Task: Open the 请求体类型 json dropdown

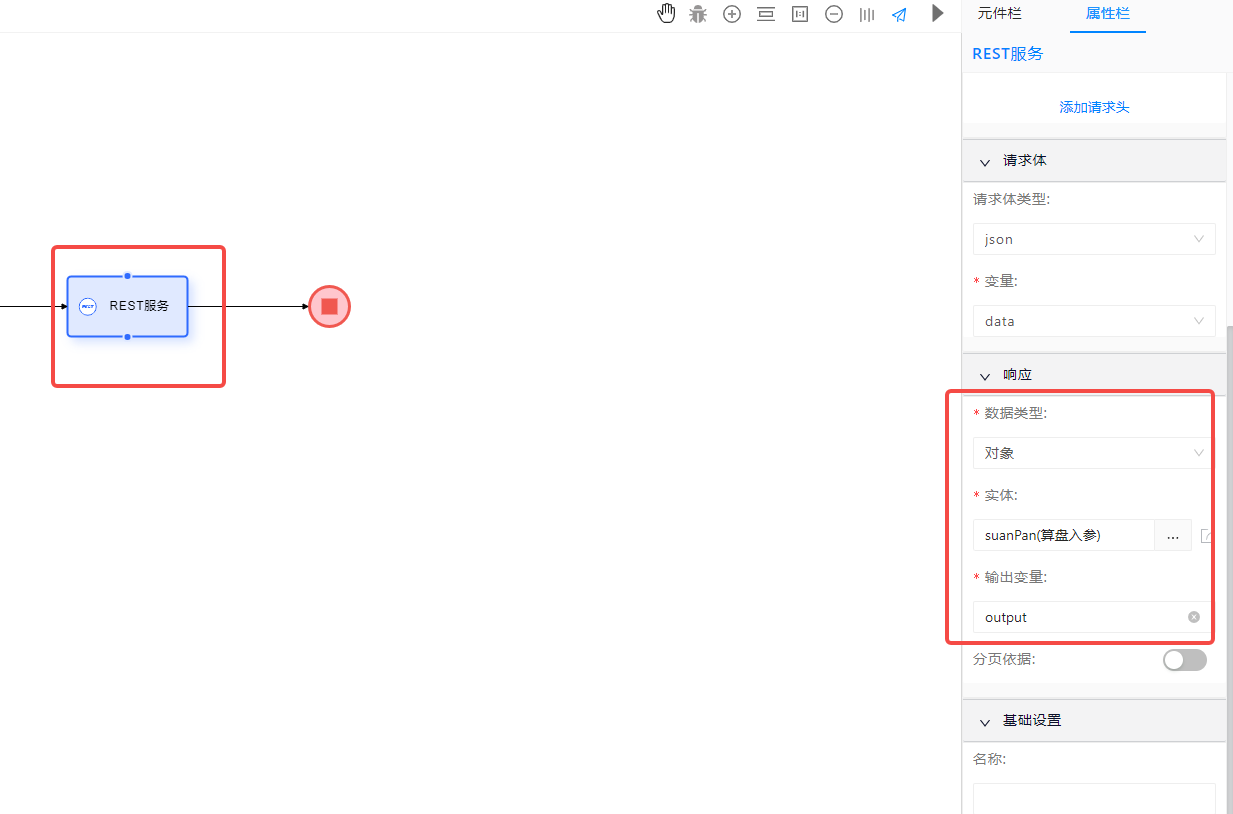Action: pyautogui.click(x=1094, y=239)
